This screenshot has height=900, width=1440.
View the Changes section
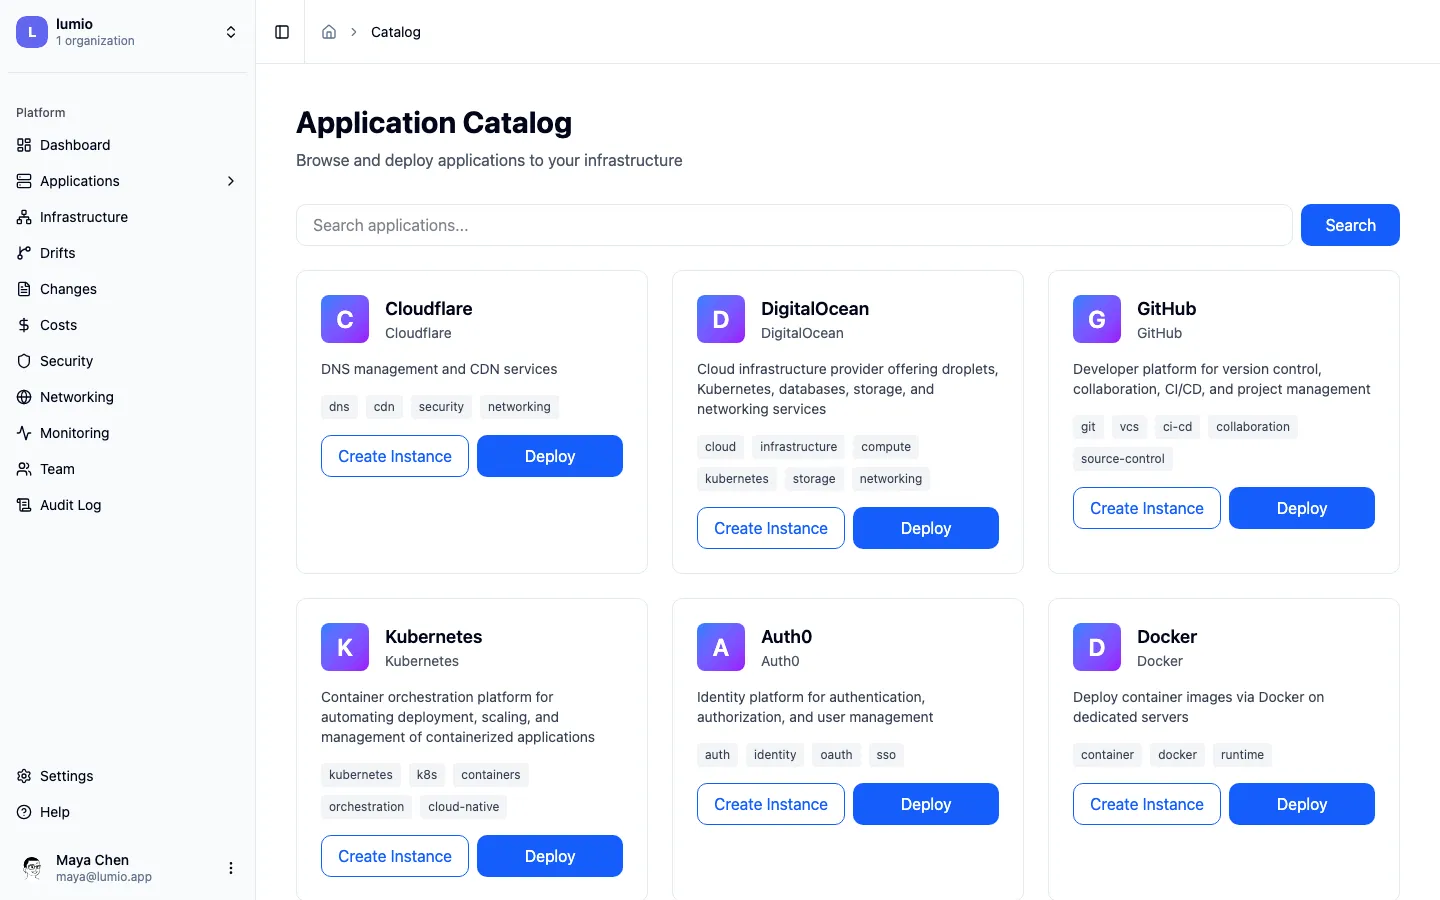(x=67, y=289)
